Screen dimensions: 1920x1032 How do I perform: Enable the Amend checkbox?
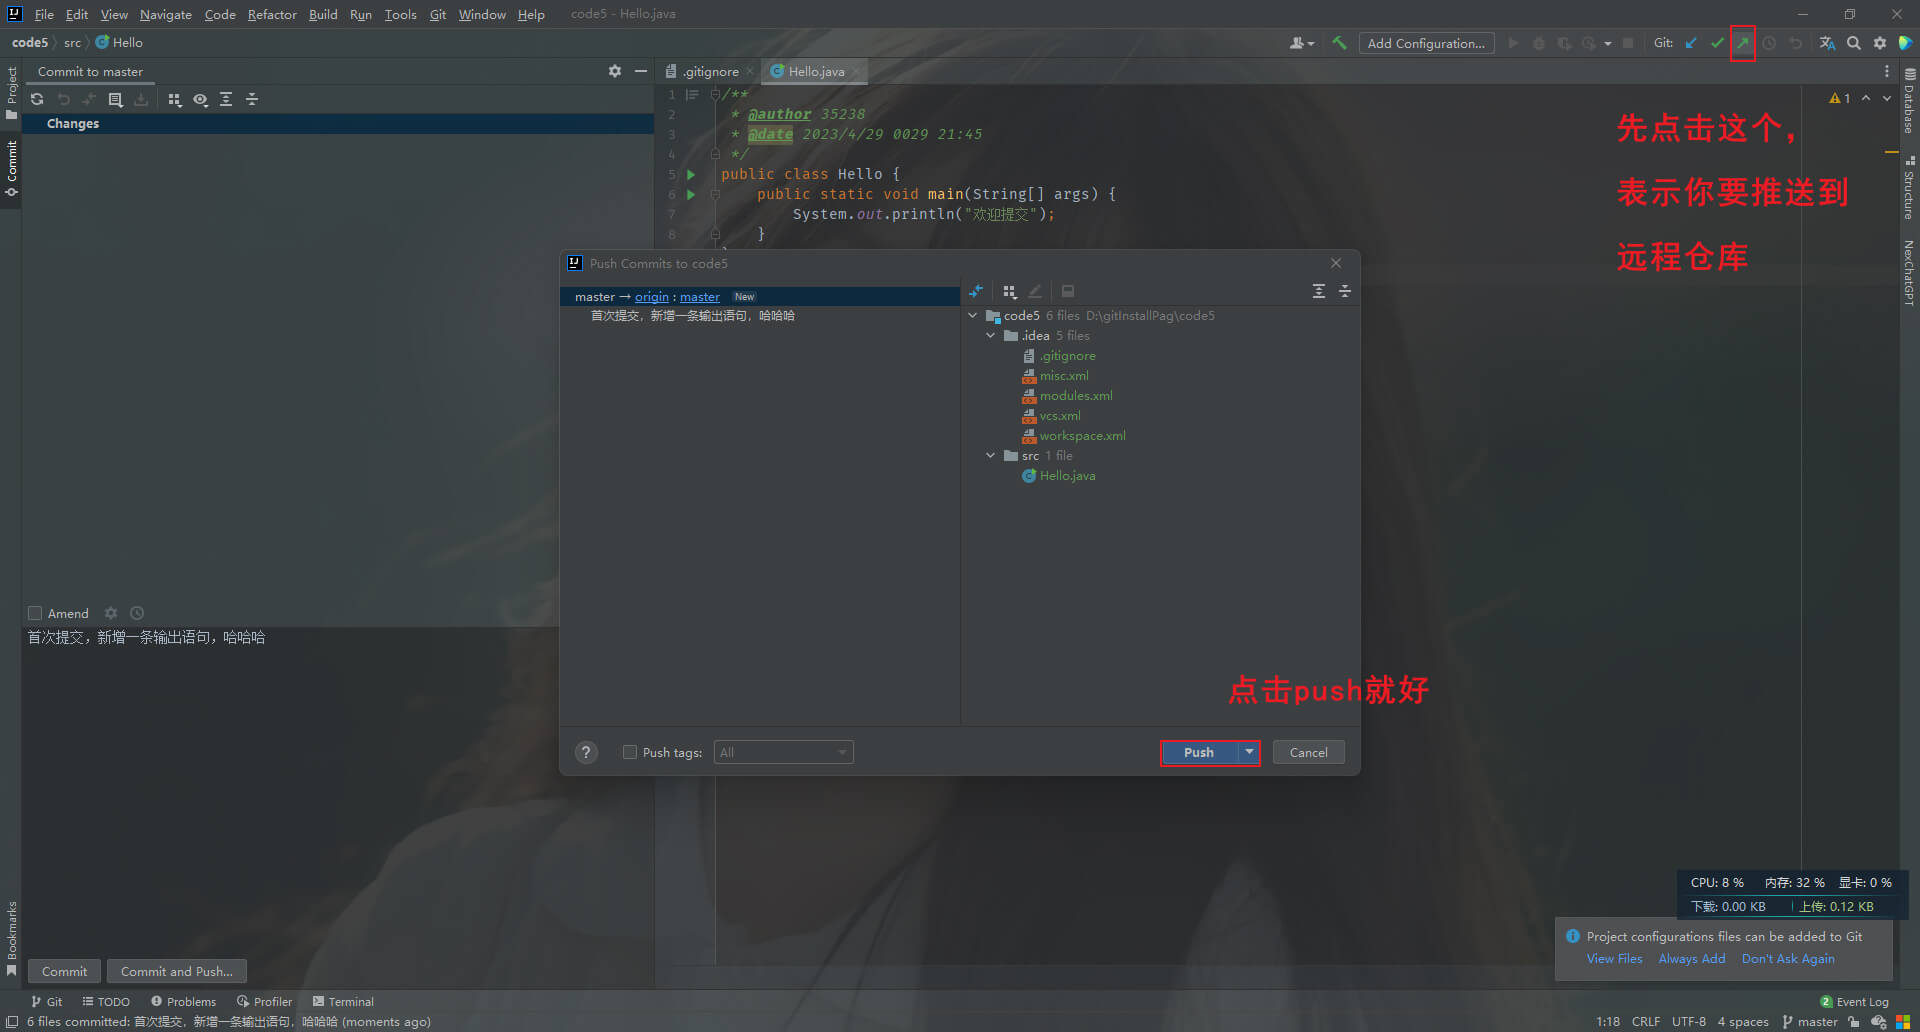click(x=35, y=613)
